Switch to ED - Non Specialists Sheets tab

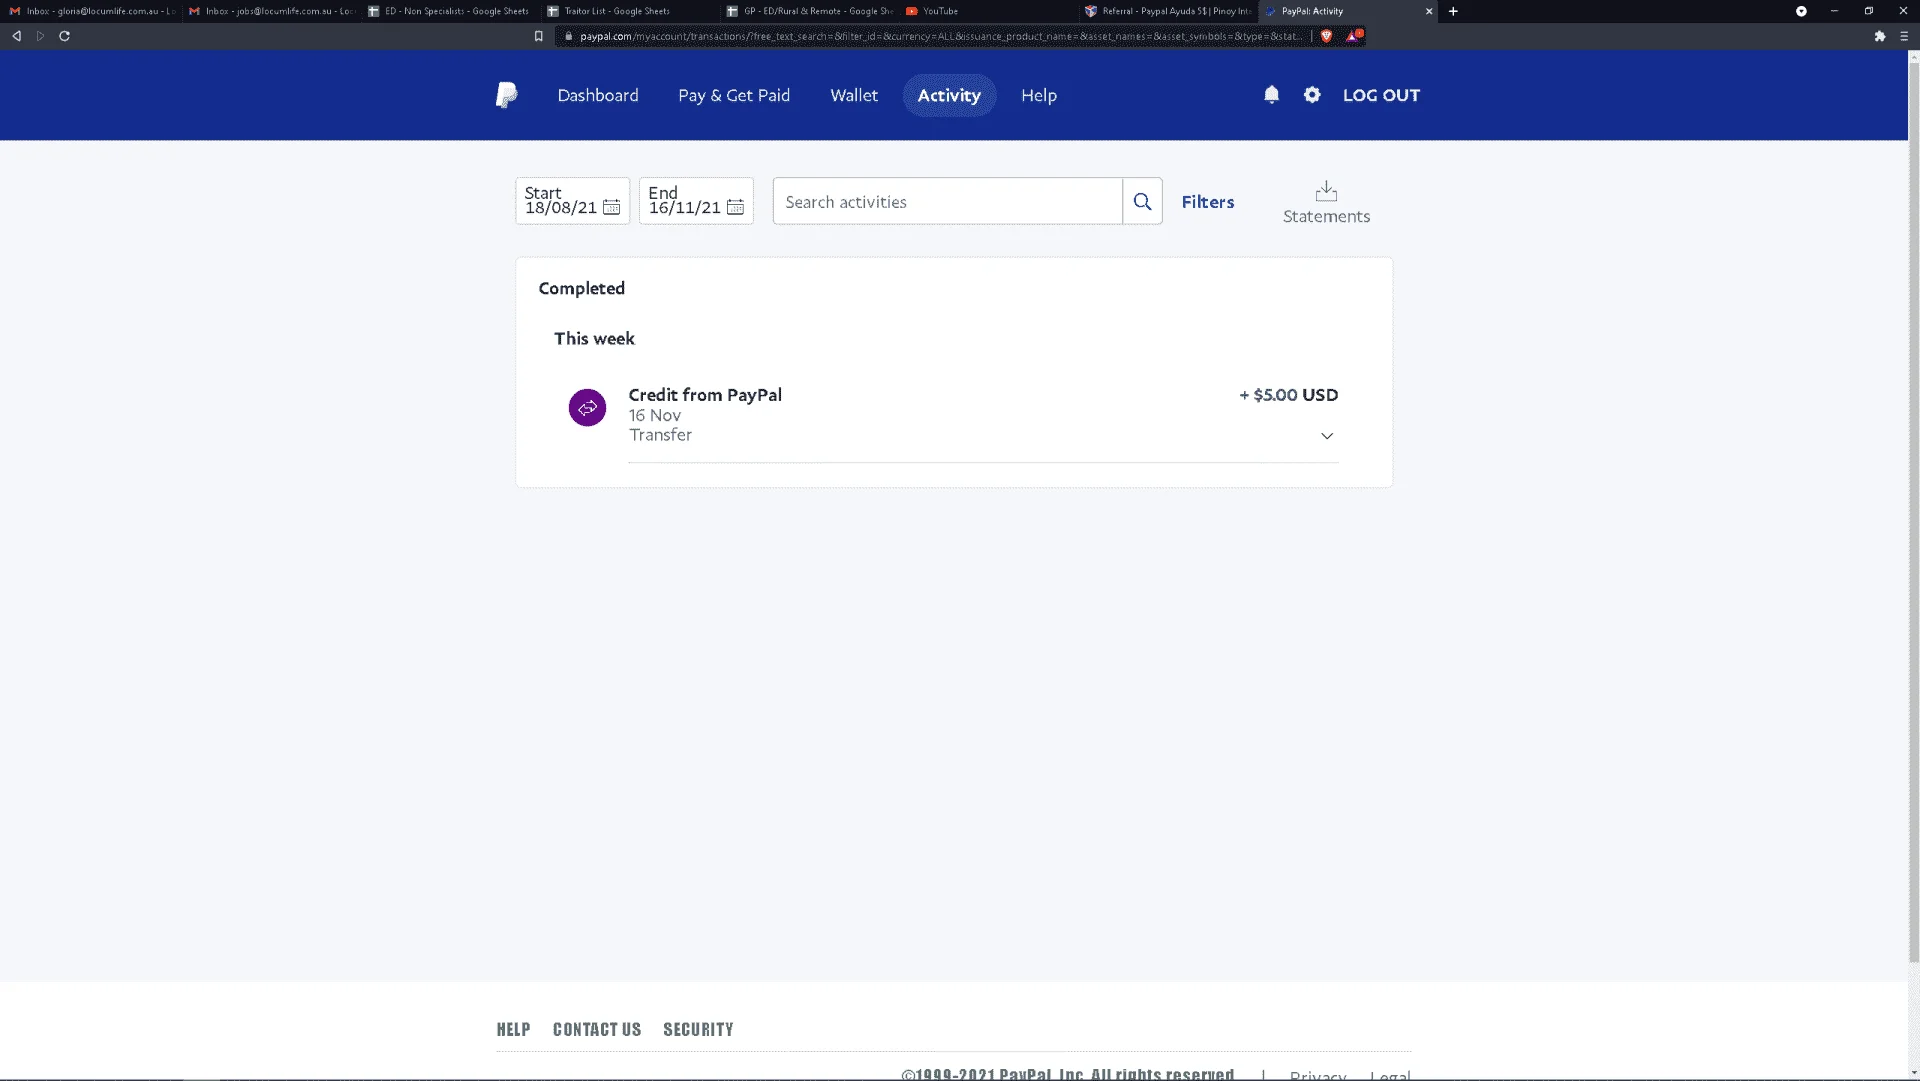tap(450, 11)
